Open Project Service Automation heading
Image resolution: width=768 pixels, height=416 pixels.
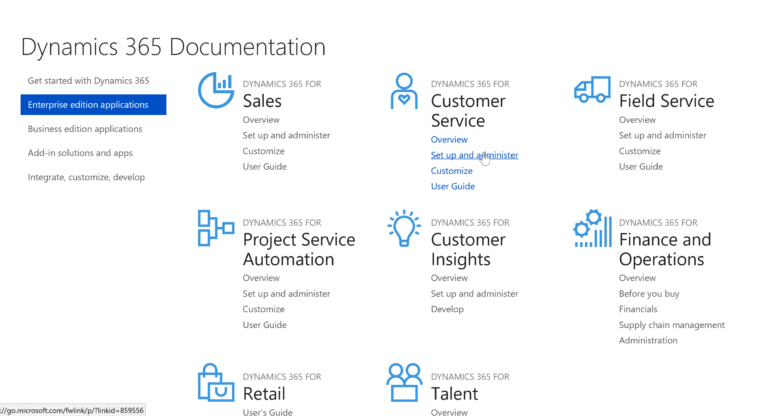pos(299,249)
